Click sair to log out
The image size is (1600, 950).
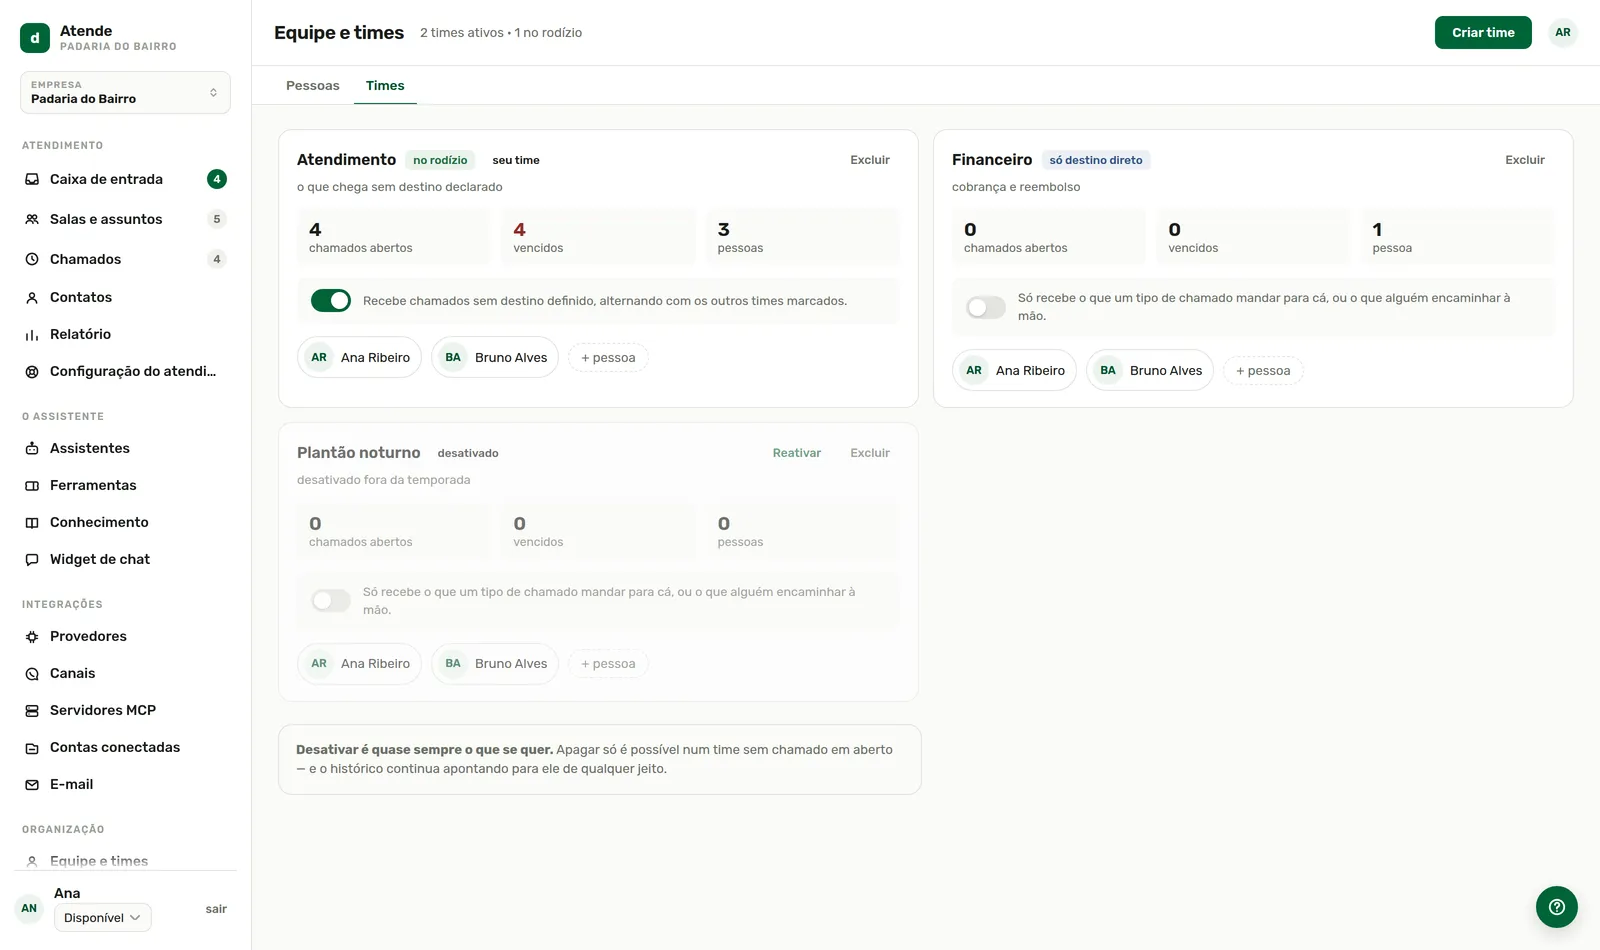216,909
